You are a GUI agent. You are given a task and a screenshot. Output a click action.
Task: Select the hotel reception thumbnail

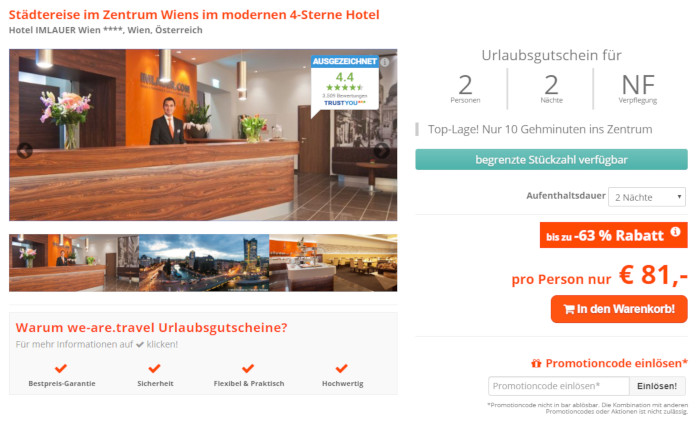74,263
